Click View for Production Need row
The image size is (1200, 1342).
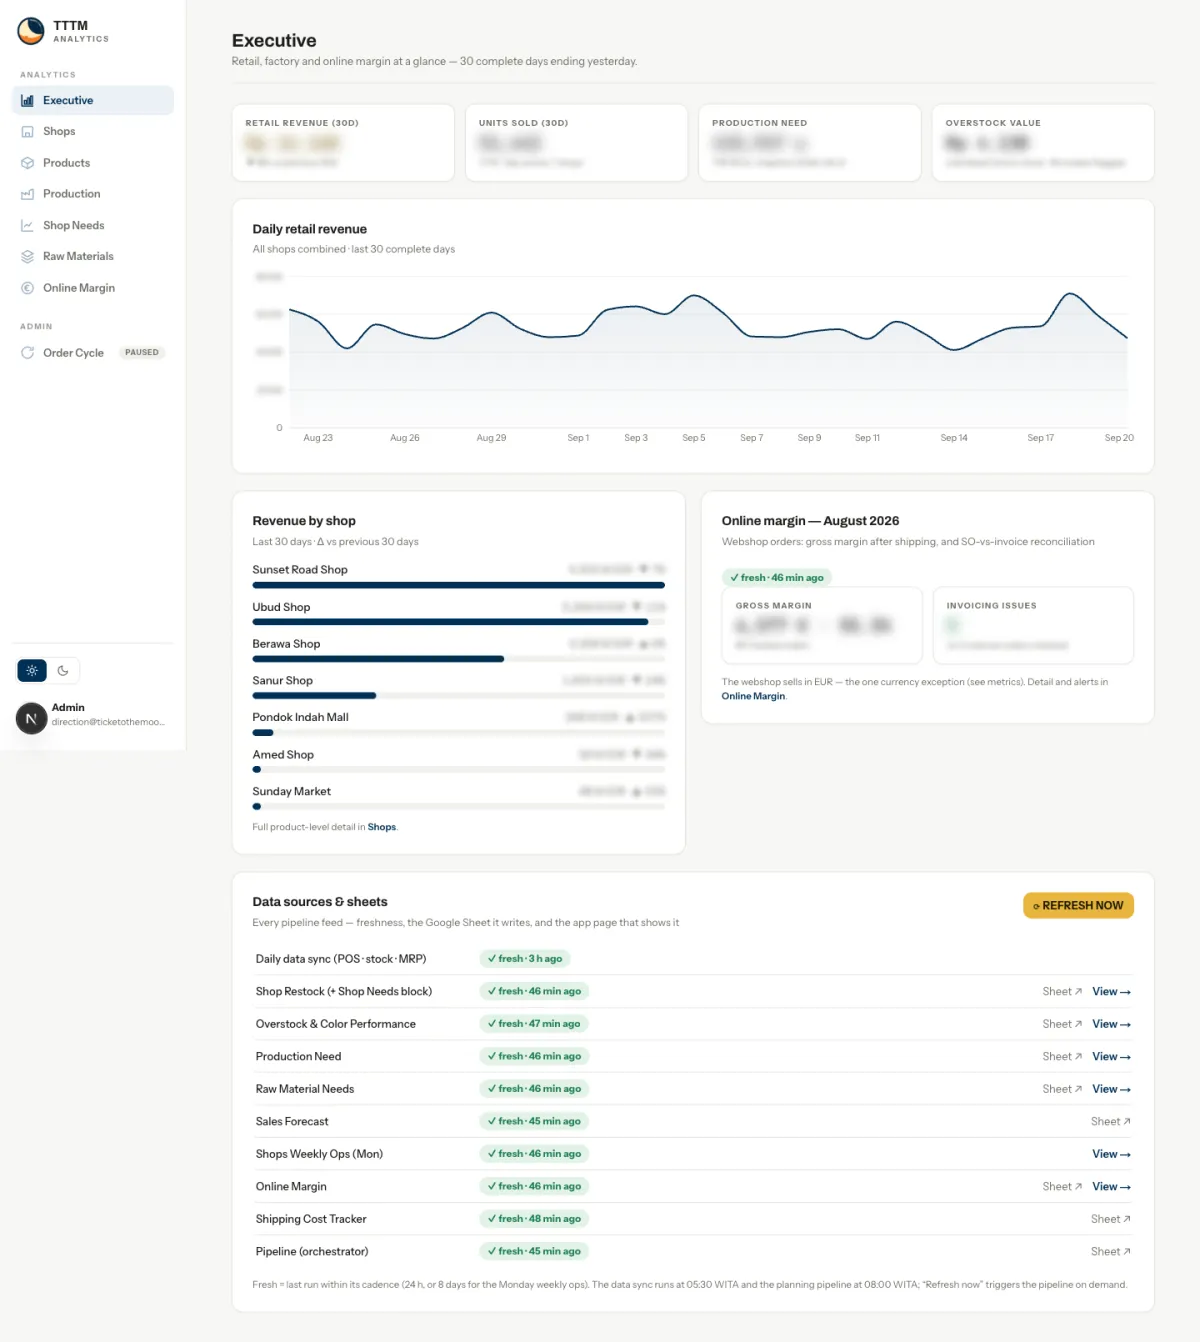[x=1111, y=1057]
